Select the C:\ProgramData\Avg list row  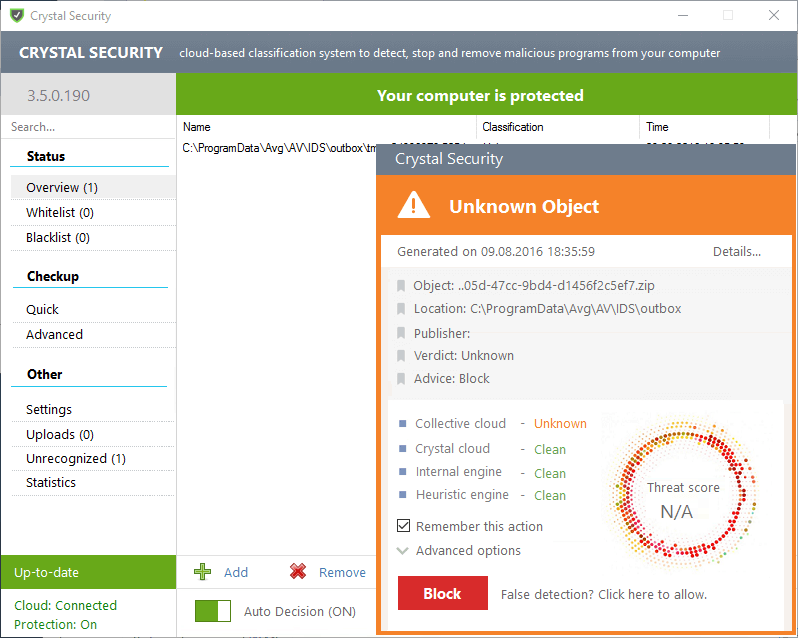tap(279, 148)
